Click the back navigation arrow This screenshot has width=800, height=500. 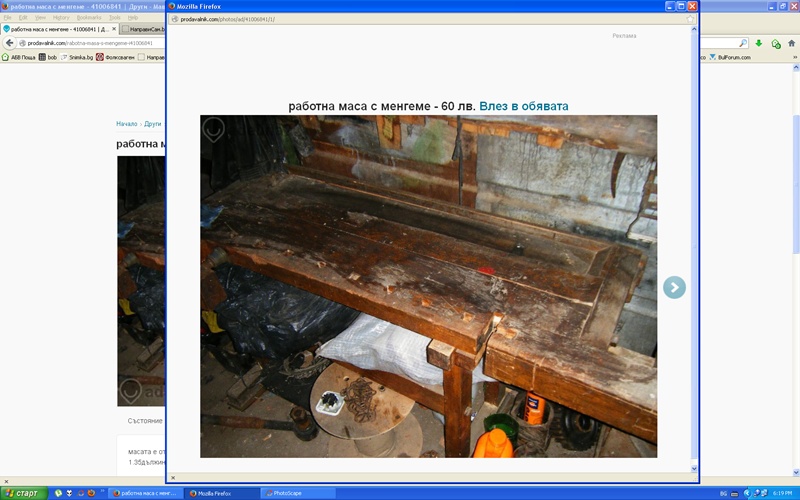(9, 43)
